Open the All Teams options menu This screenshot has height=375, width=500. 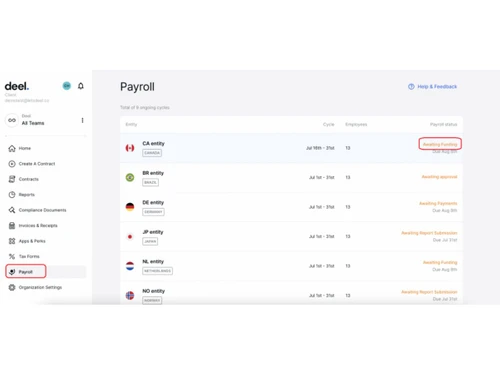82,120
